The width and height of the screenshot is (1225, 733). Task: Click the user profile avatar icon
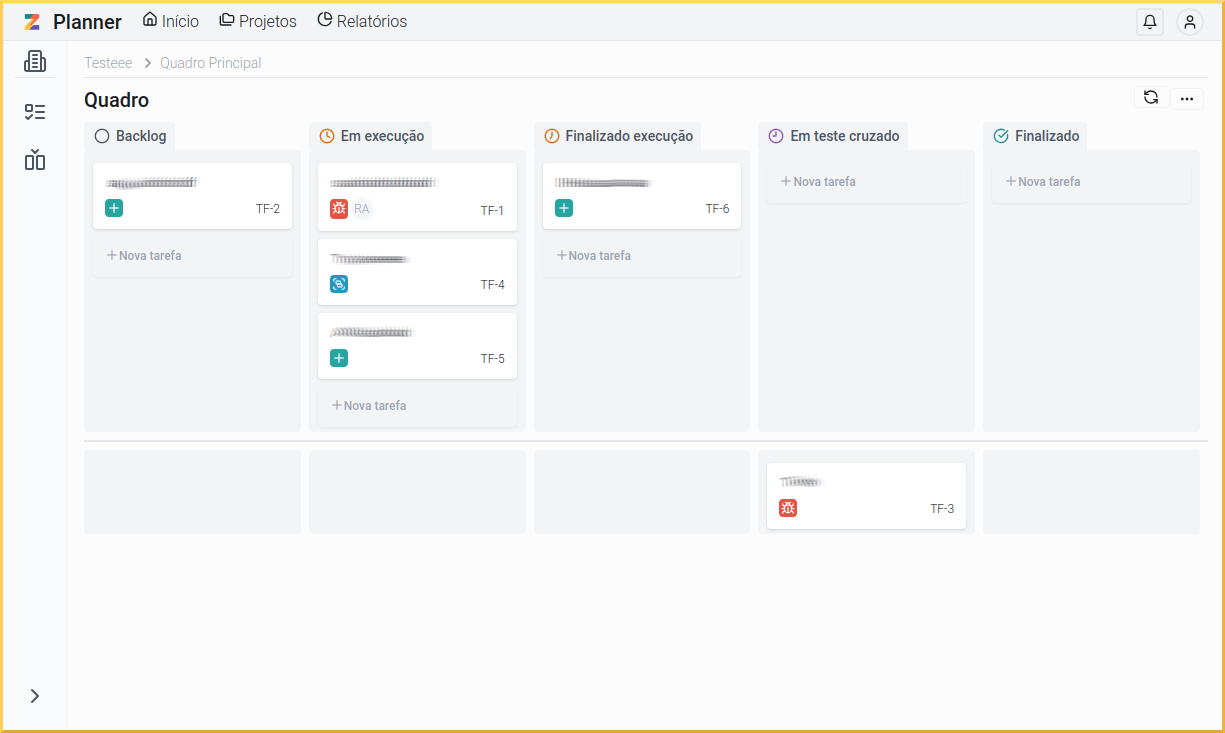coord(1189,22)
